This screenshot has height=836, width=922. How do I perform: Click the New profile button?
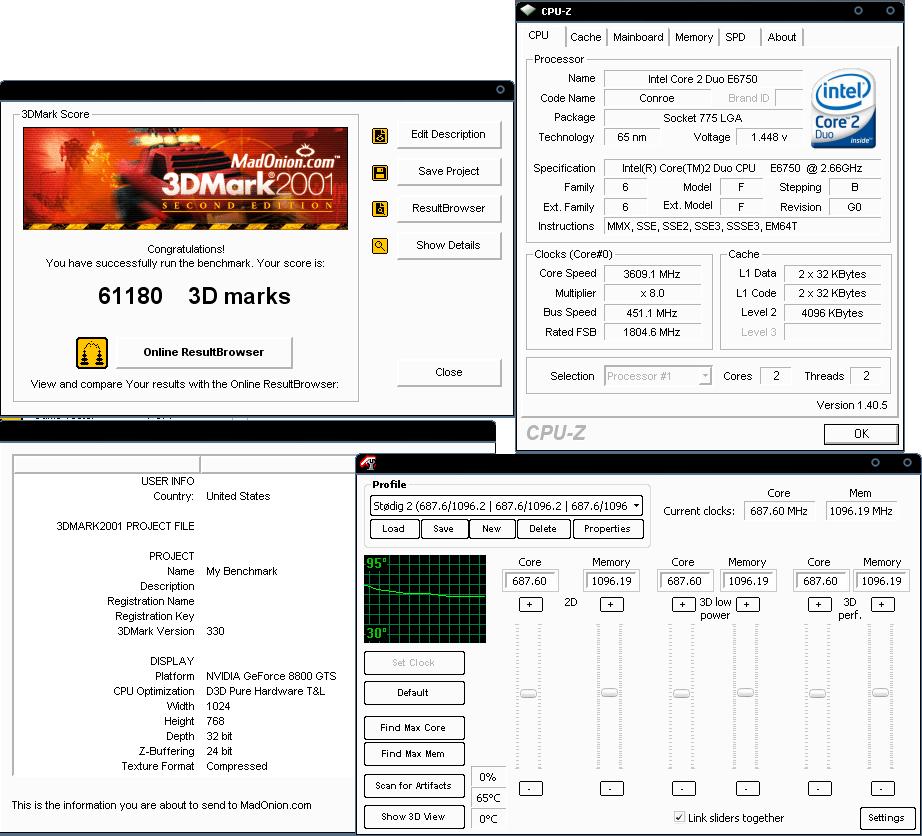pyautogui.click(x=492, y=529)
